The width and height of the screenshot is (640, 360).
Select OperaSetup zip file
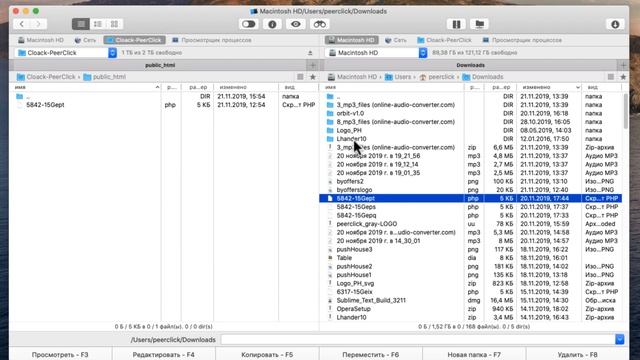tap(470, 309)
